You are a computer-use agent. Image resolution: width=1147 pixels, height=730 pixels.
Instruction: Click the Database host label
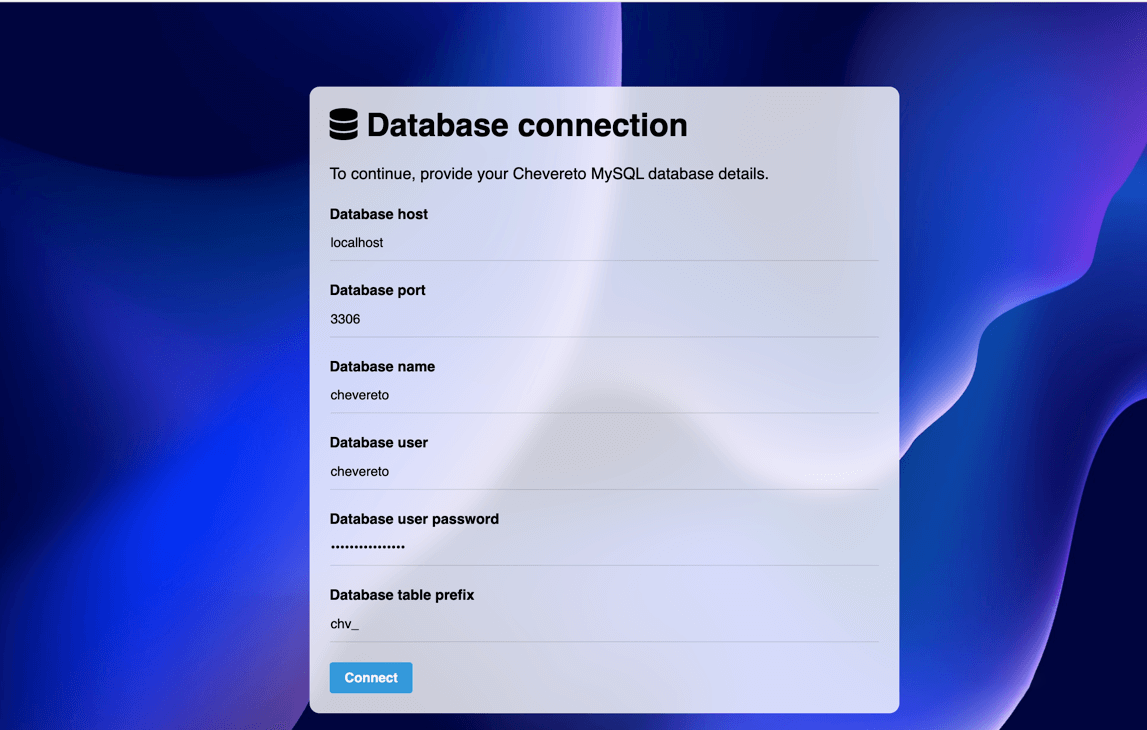[378, 214]
